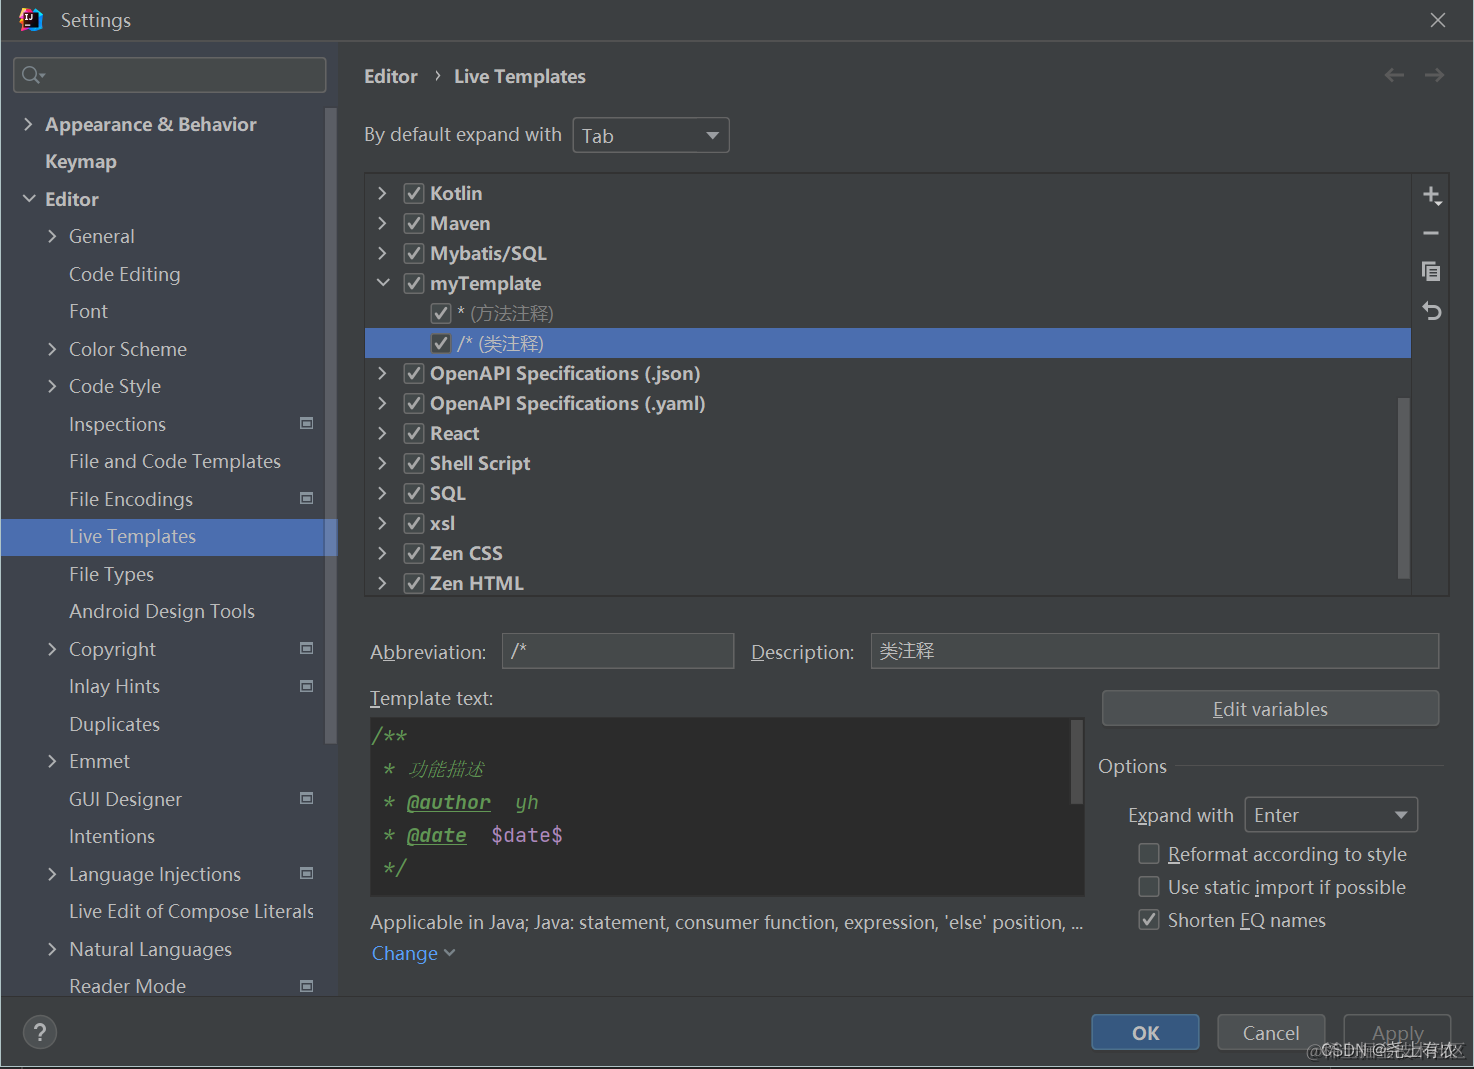1474x1069 pixels.
Task: Toggle checkbox for the /* (类注释) template
Action: (441, 343)
